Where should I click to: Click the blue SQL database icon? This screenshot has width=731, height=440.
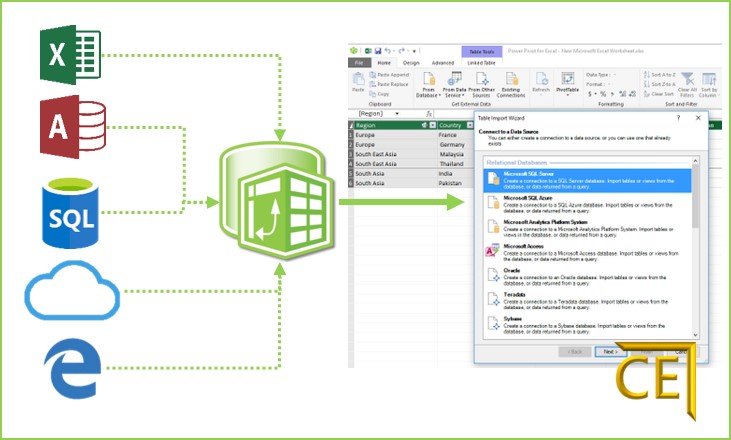click(x=70, y=213)
